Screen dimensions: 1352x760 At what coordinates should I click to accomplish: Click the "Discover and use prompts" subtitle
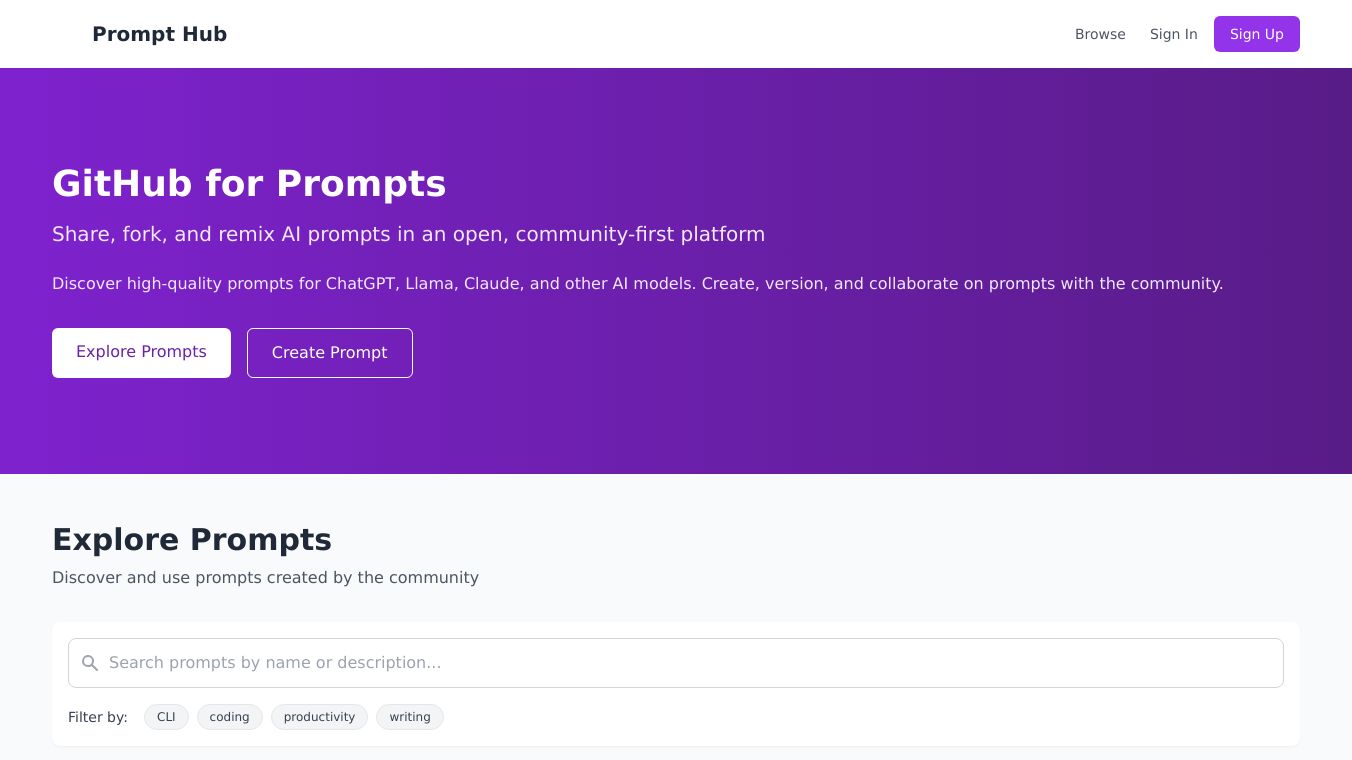pos(265,578)
